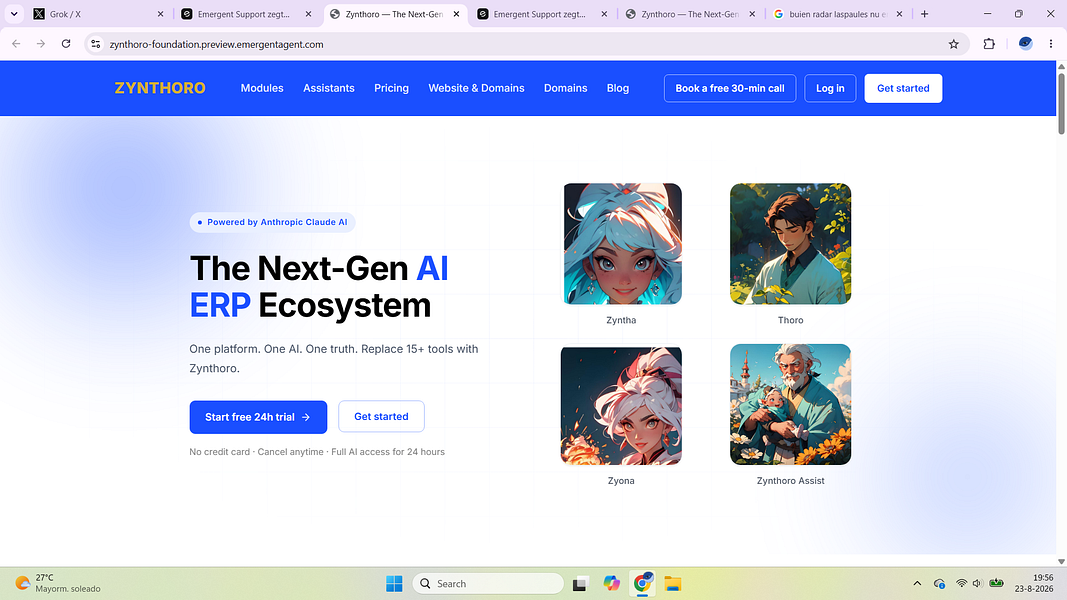The height and width of the screenshot is (600, 1067).
Task: Close the Grok / X tab
Action: pos(161,14)
